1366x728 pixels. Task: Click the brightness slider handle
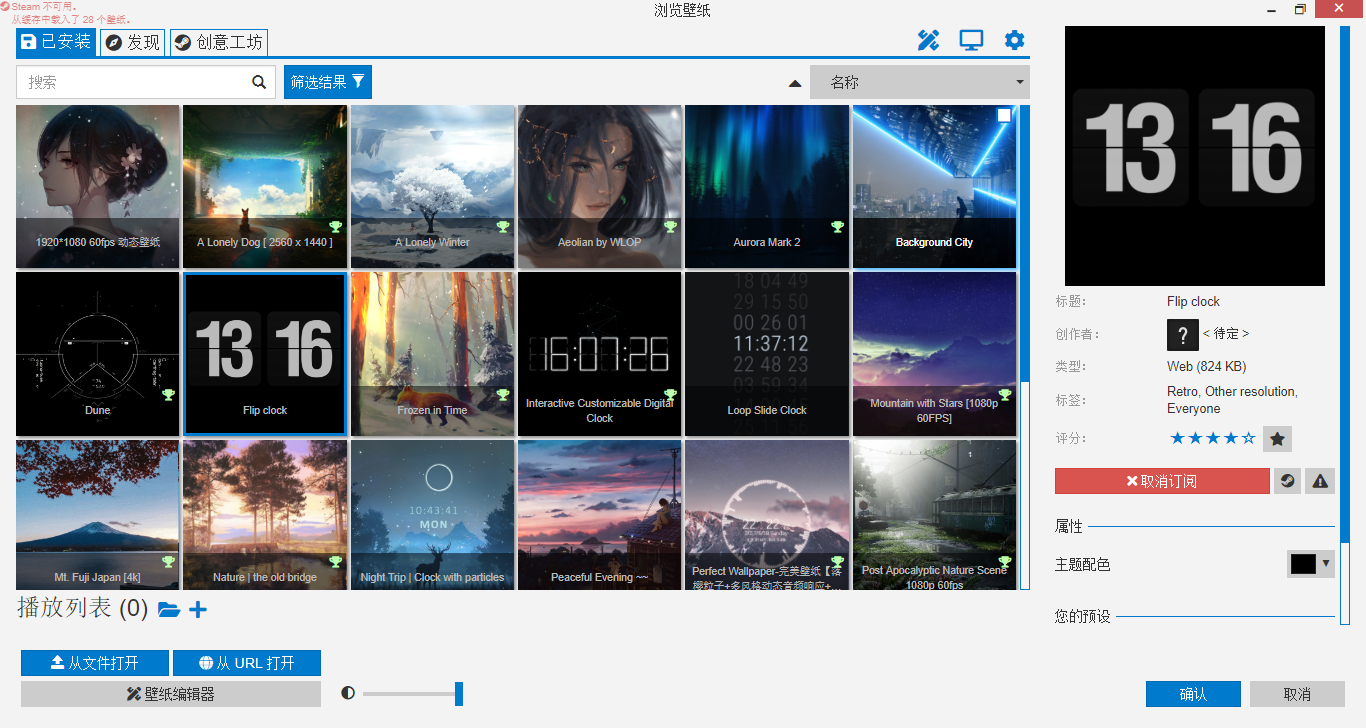[x=459, y=693]
